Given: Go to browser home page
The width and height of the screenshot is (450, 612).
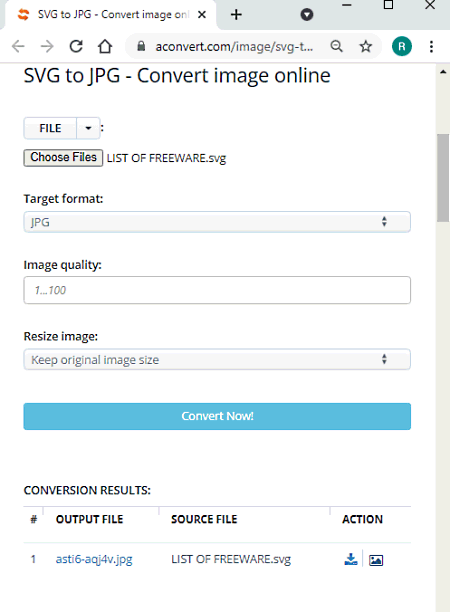Looking at the screenshot, I should click(x=105, y=46).
